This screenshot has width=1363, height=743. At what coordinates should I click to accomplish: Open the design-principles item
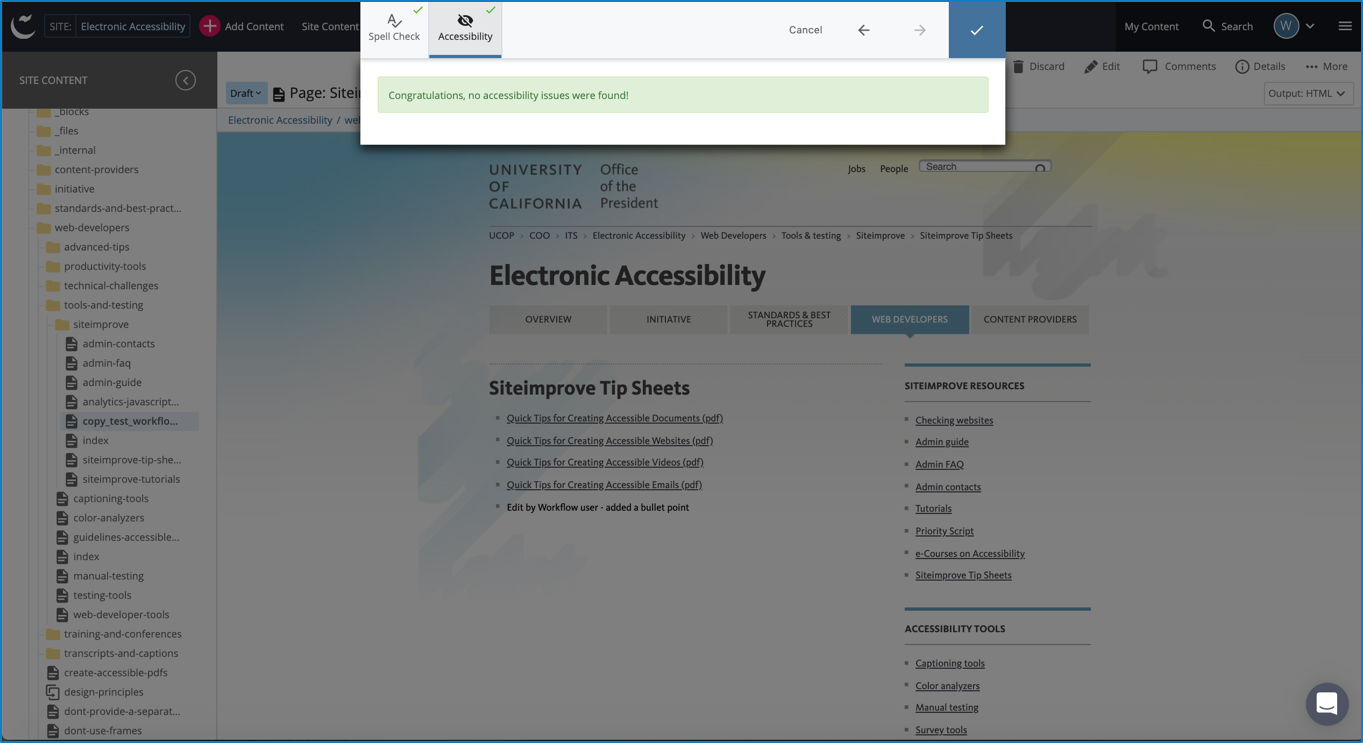click(103, 692)
